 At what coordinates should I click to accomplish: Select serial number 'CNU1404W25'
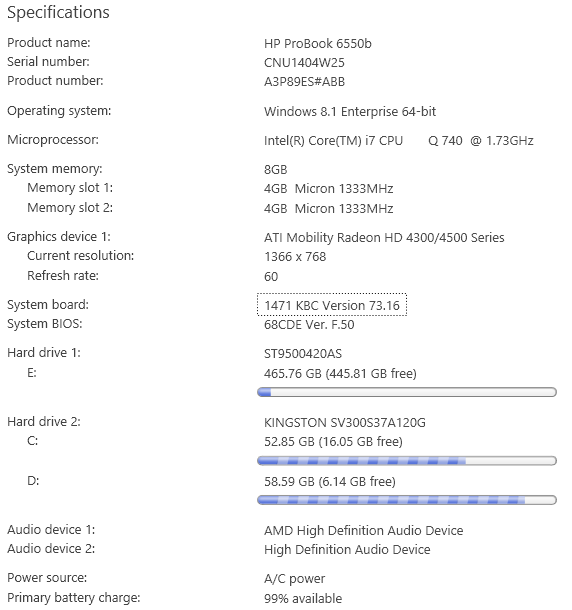pos(304,63)
